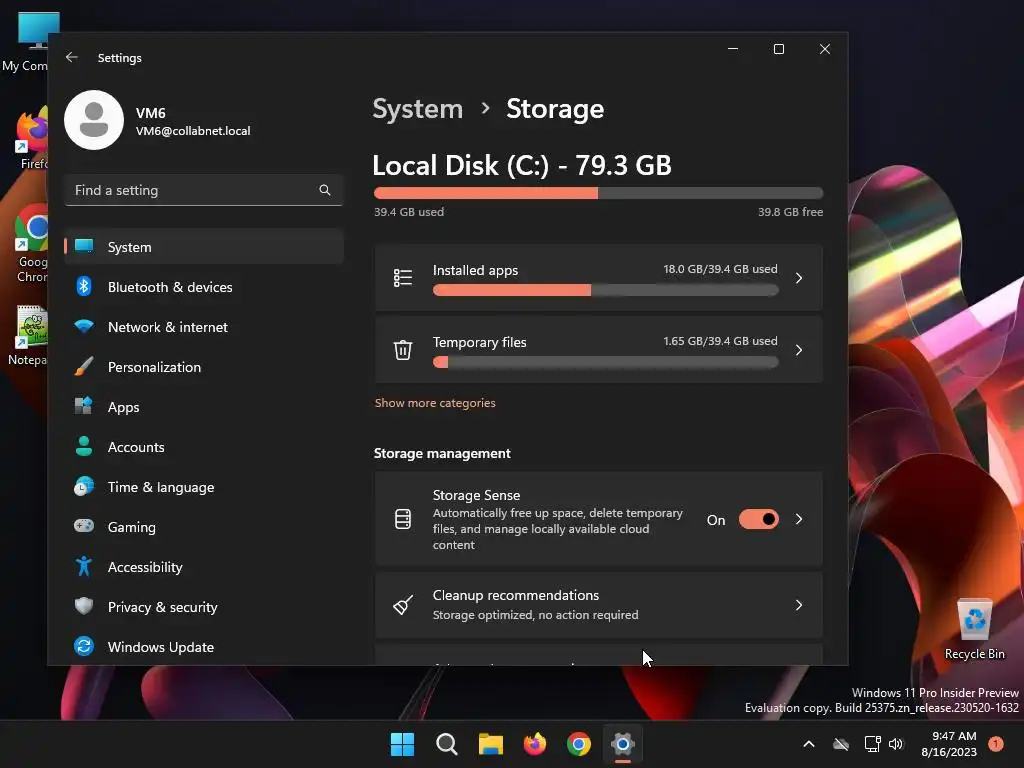Click the Installed apps usage bar
The image size is (1024, 768).
pyautogui.click(x=605, y=291)
